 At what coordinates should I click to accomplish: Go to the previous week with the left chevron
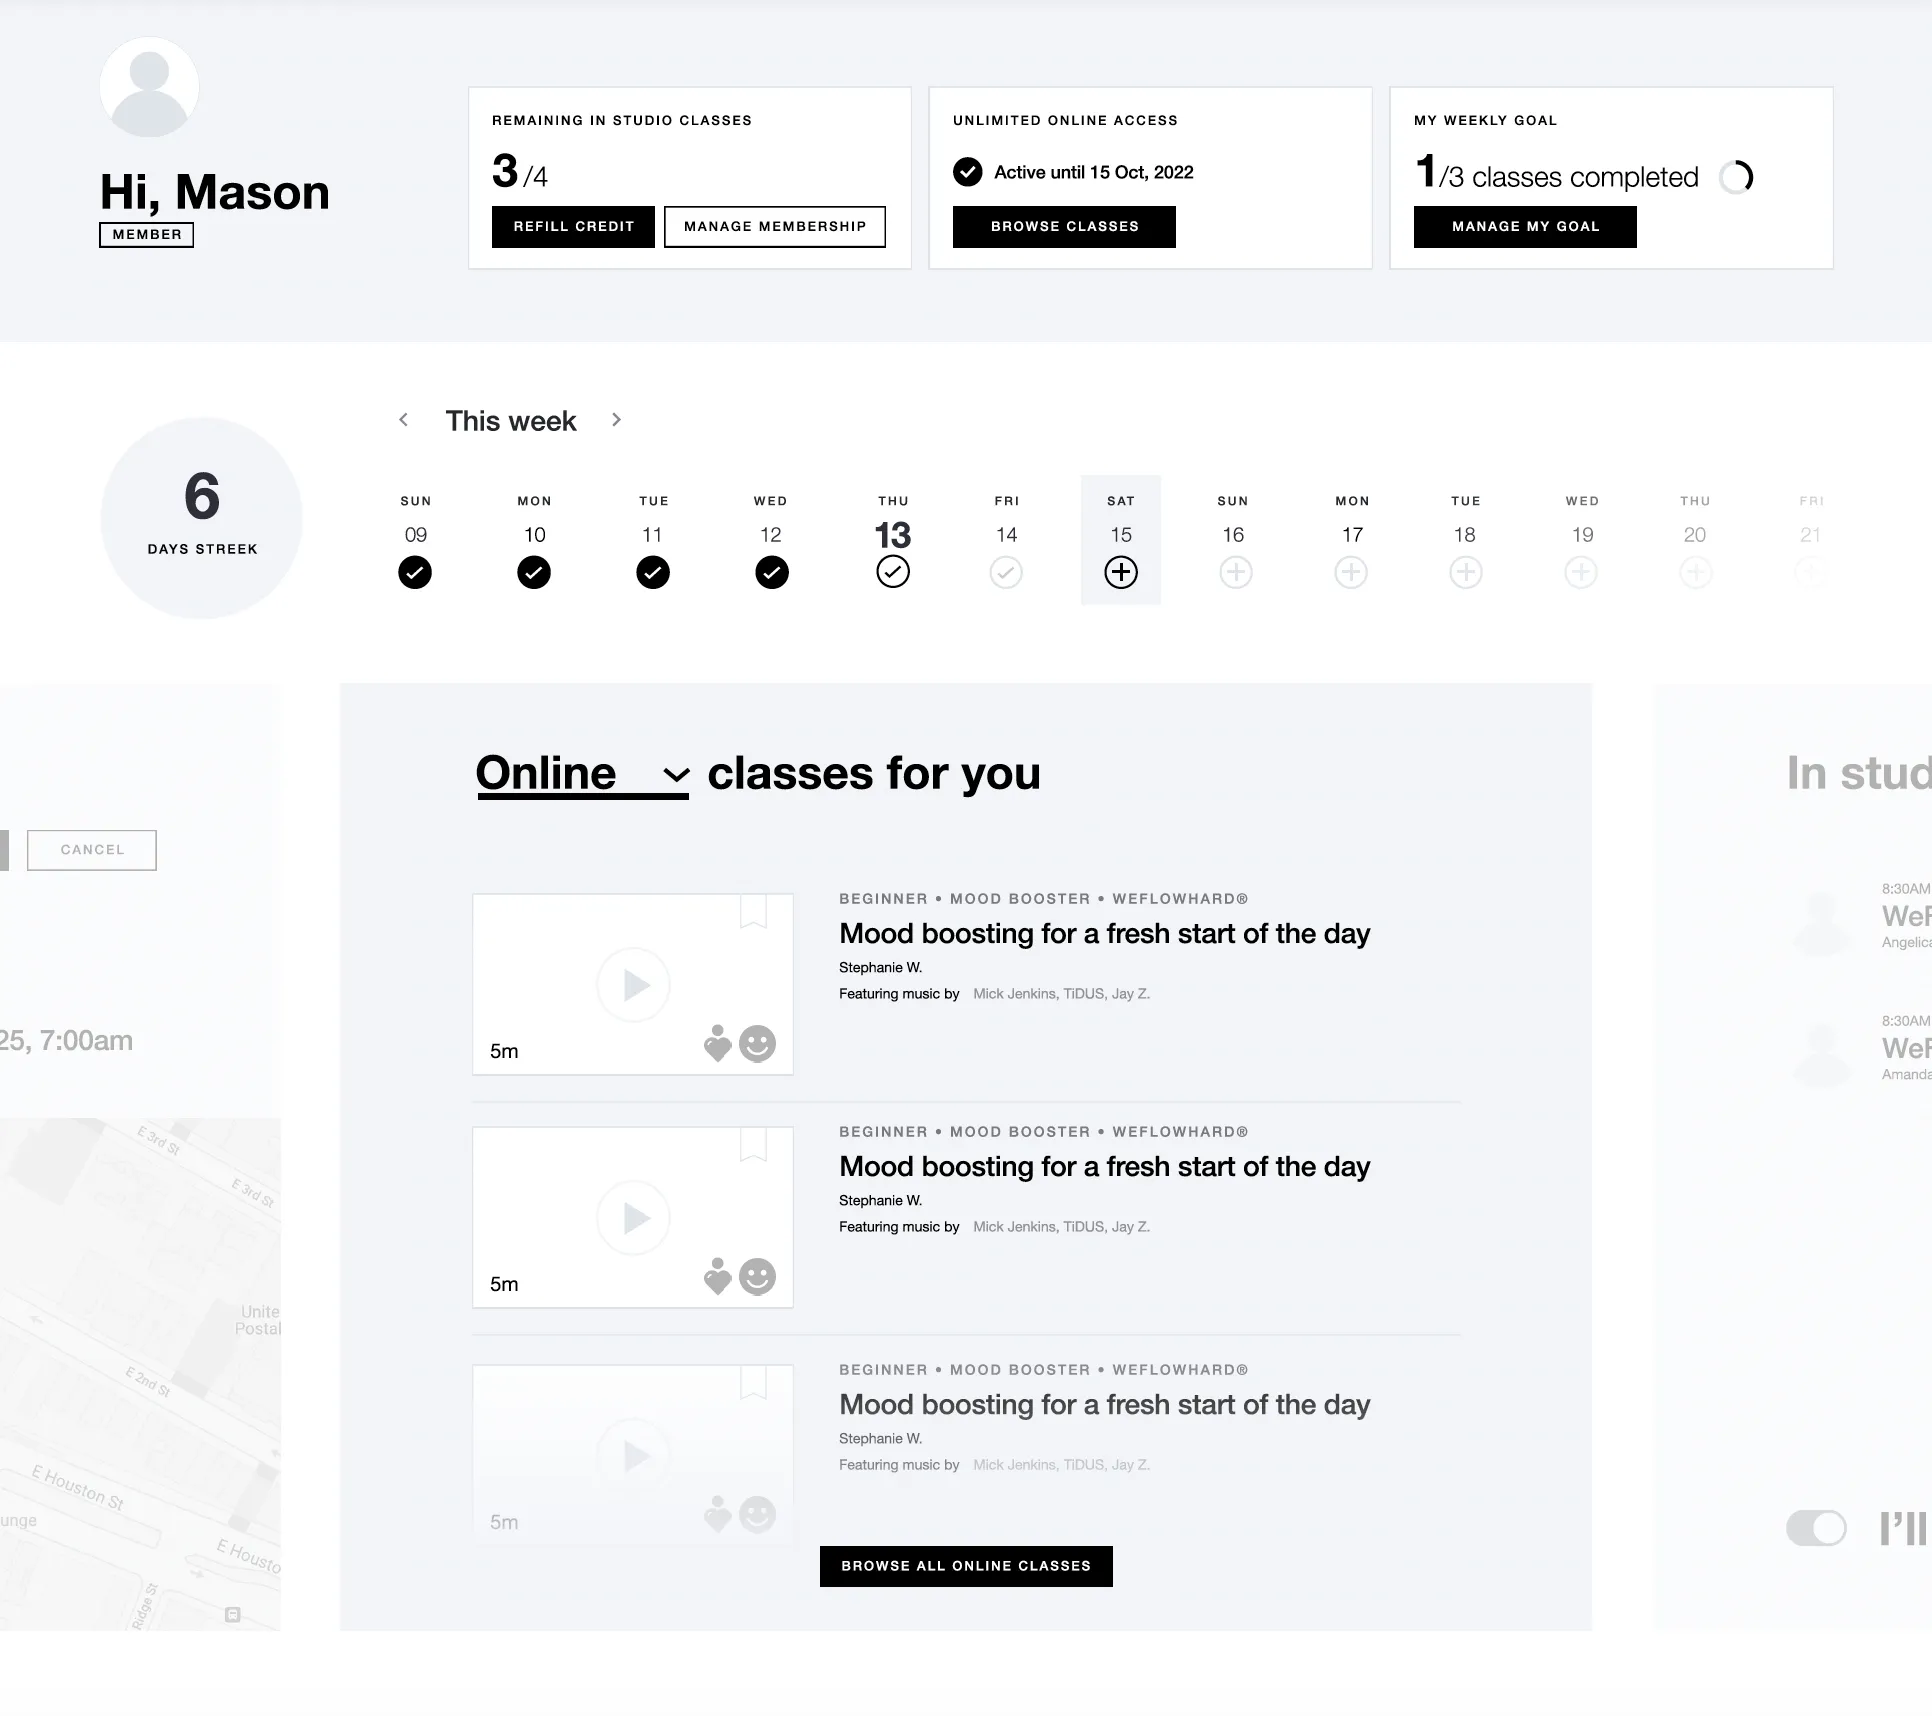pyautogui.click(x=404, y=420)
